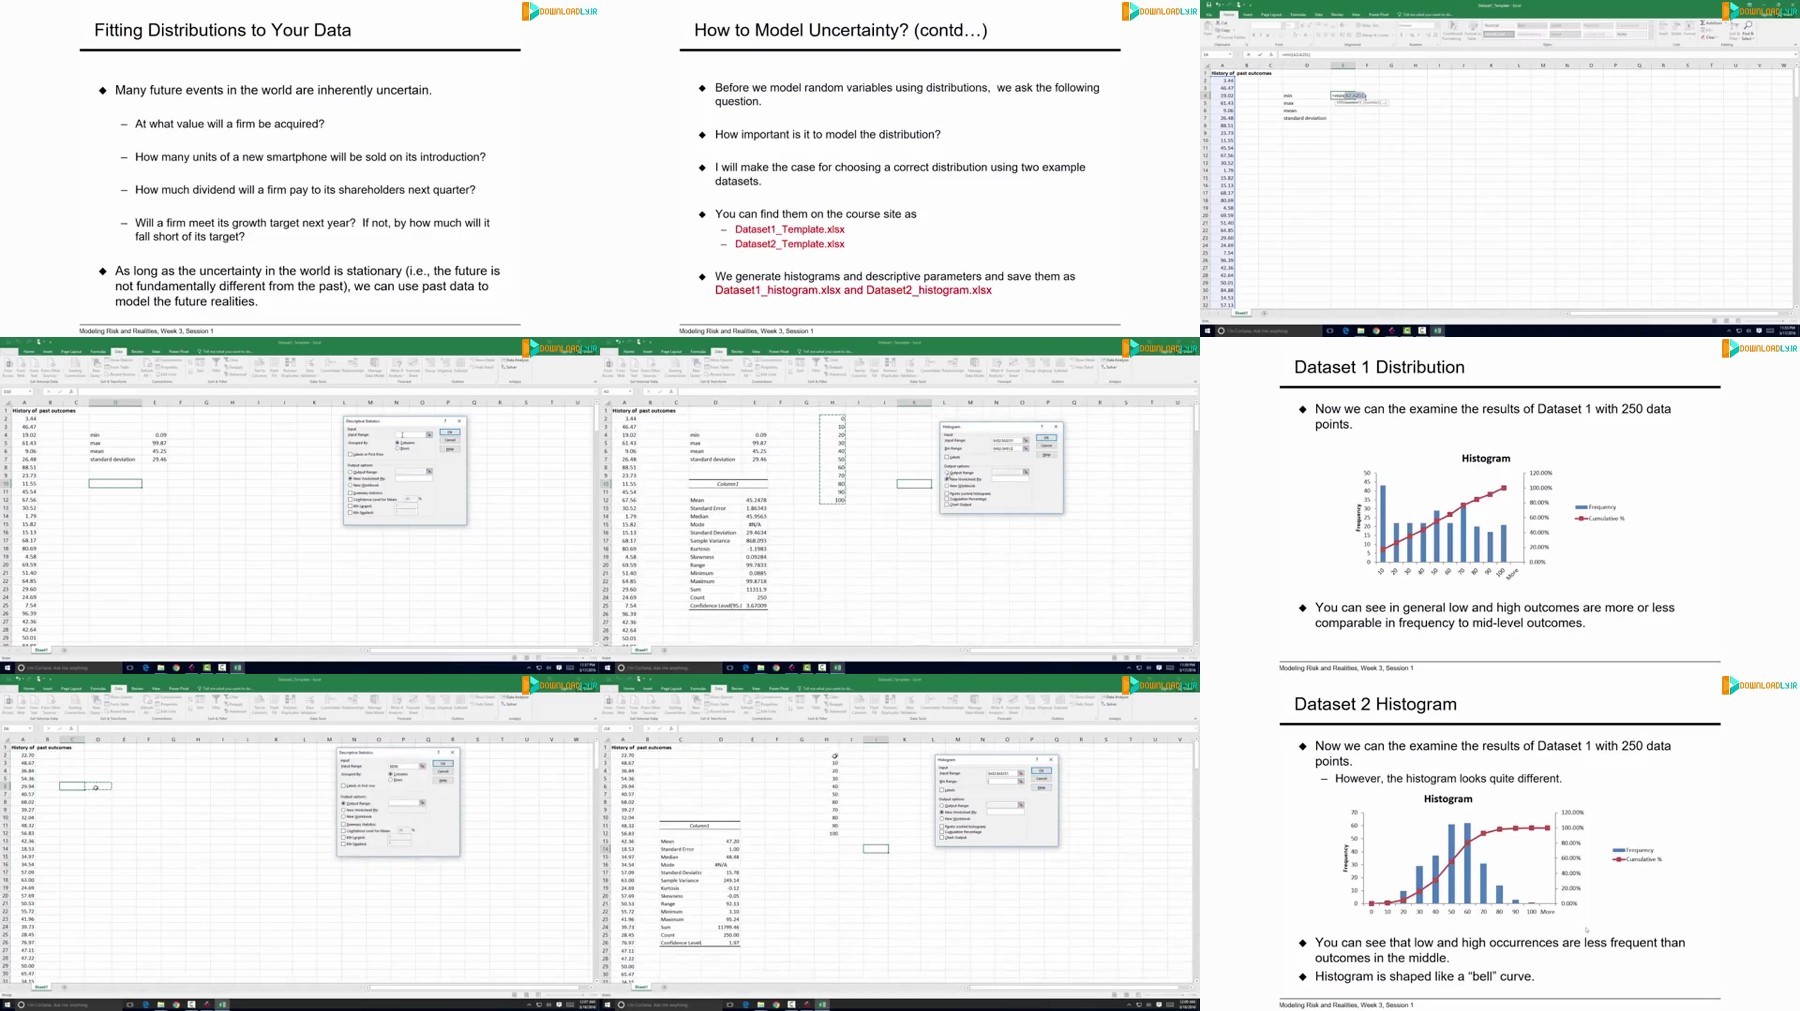Collapse ribbon arrow in Home-tab Excel window
This screenshot has width=1800, height=1011.
pos(1795,44)
